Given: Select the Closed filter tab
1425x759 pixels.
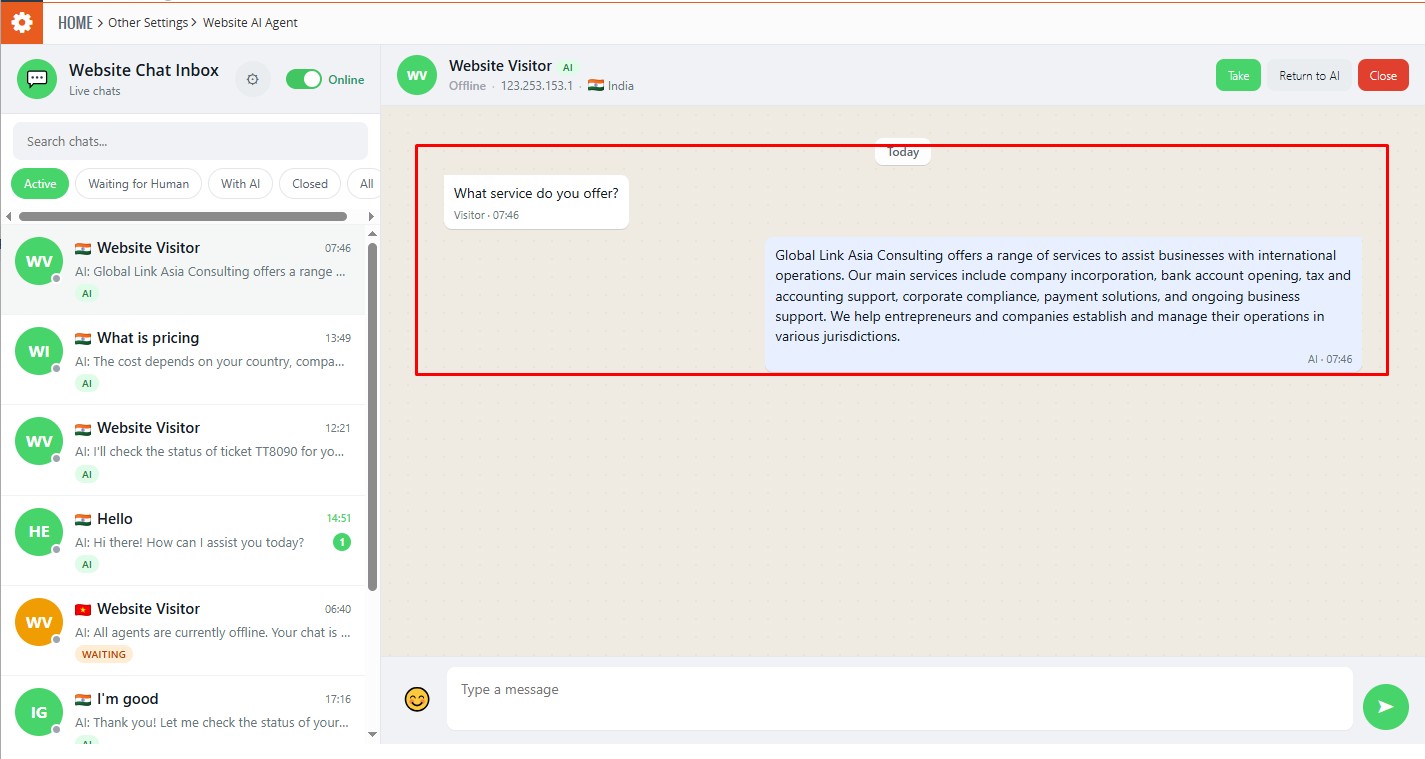Looking at the screenshot, I should click(310, 184).
